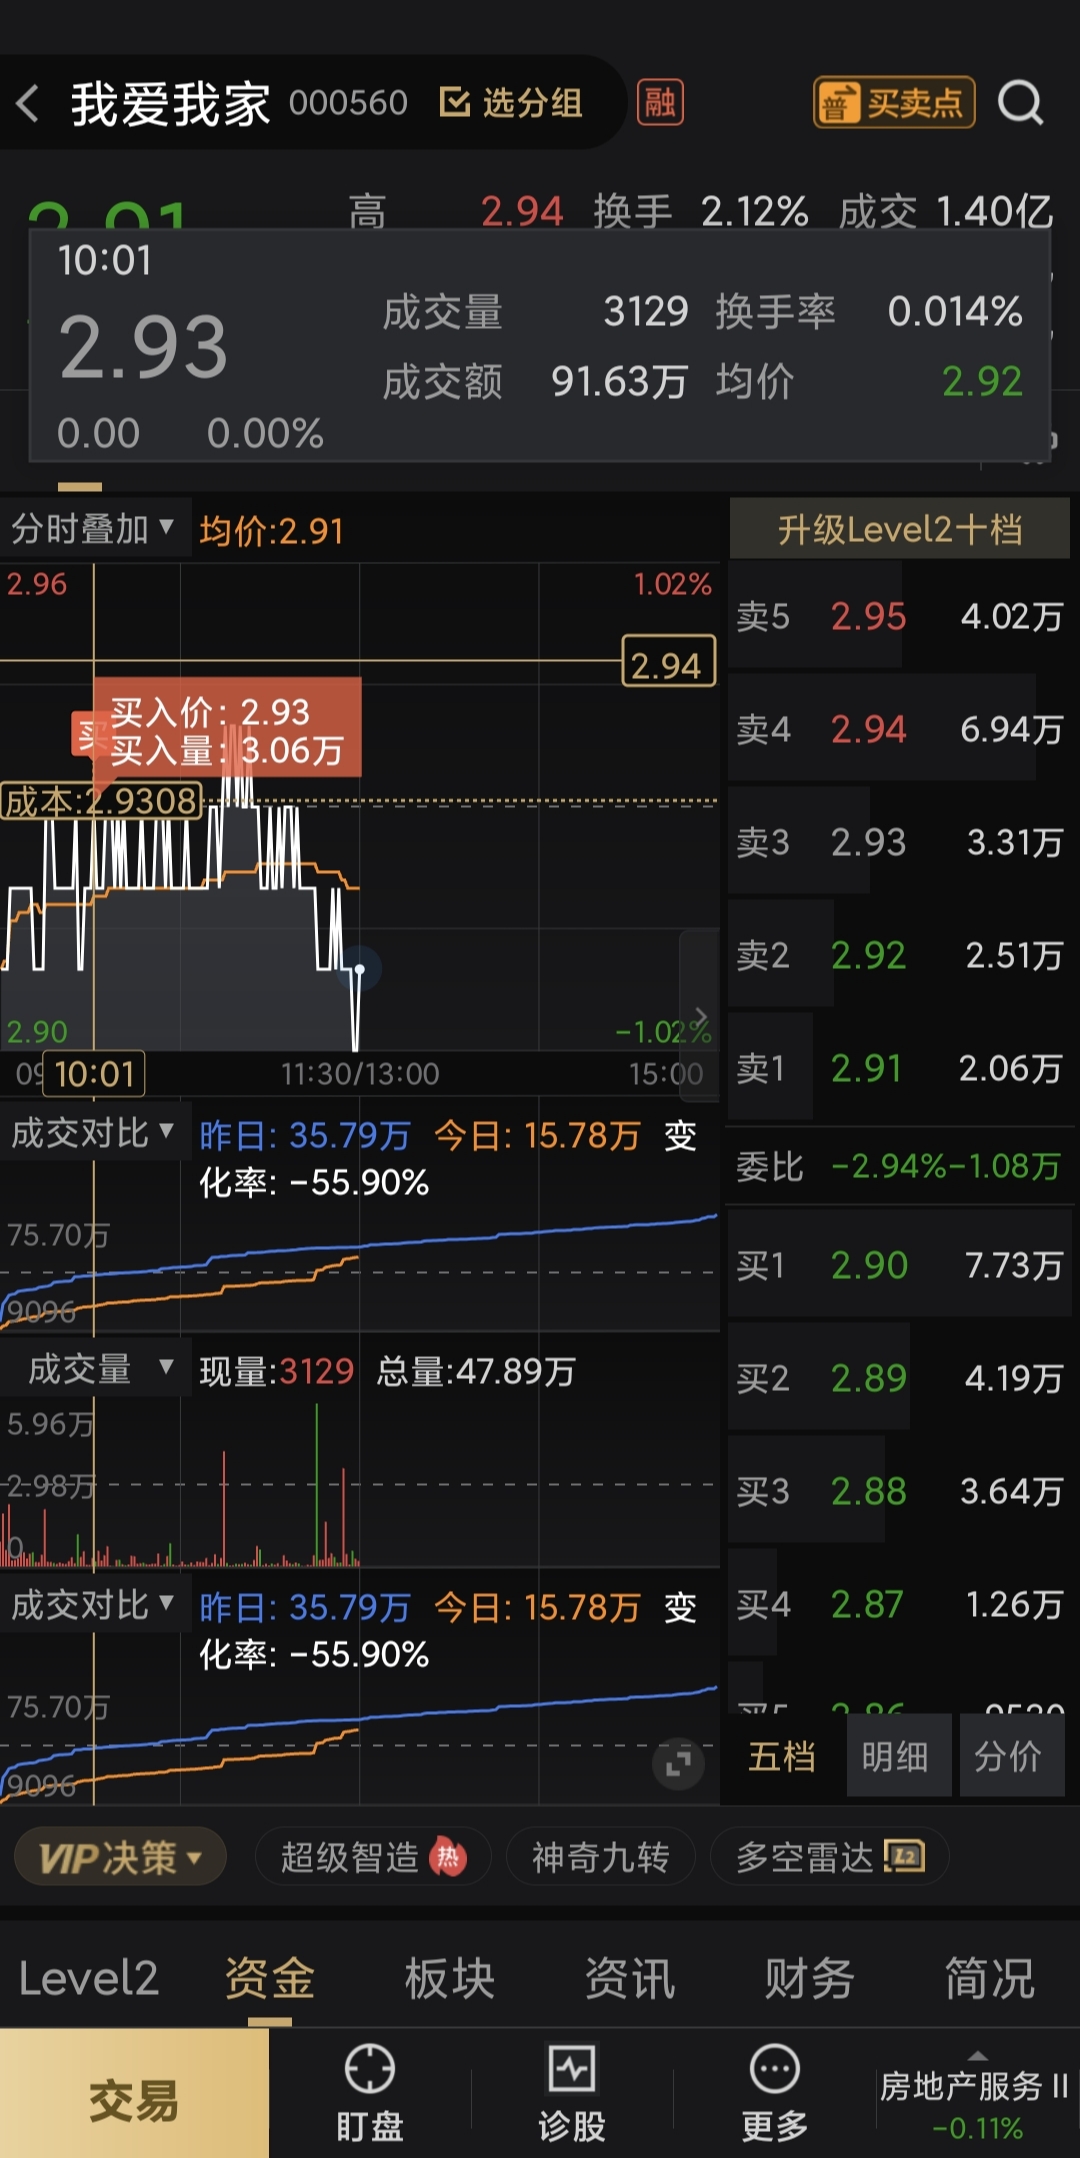Tap the 换手率 0.014% value
This screenshot has height=2158, width=1080.
click(x=955, y=311)
